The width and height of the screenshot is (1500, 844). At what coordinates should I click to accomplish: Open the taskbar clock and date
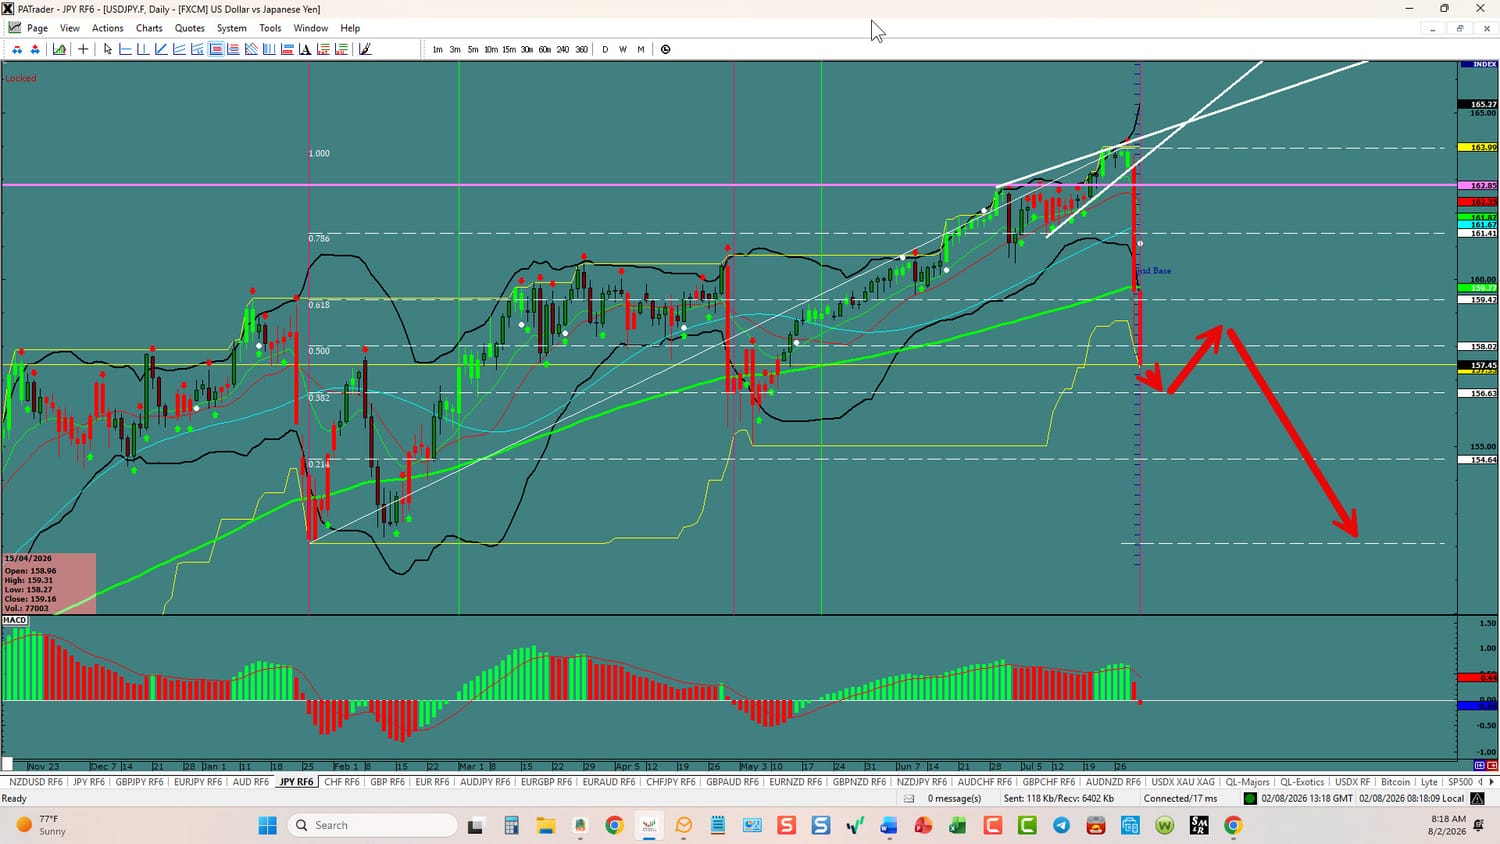[x=1448, y=825]
